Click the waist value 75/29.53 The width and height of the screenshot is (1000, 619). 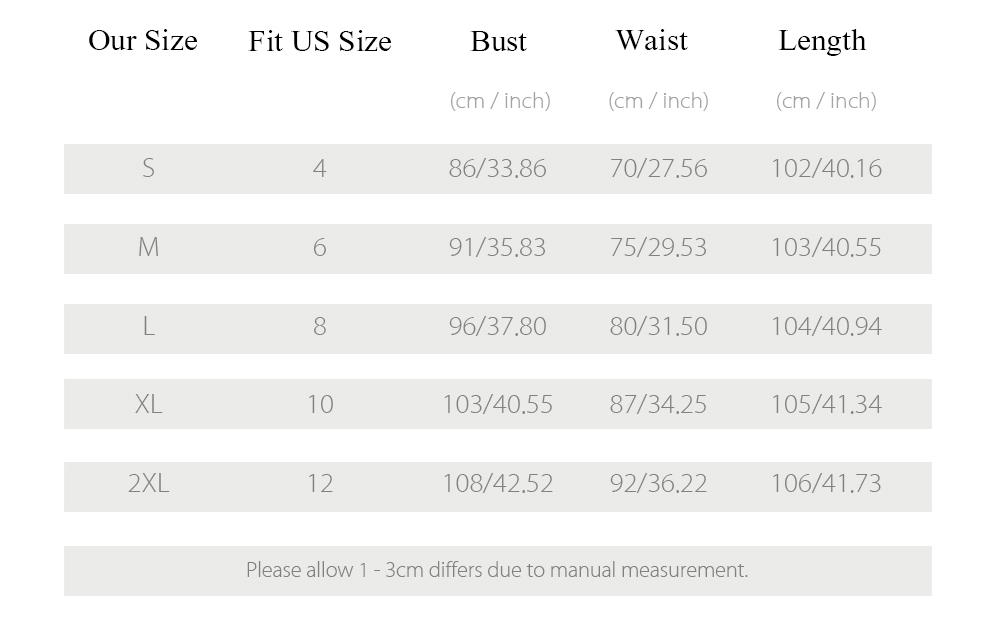[658, 247]
